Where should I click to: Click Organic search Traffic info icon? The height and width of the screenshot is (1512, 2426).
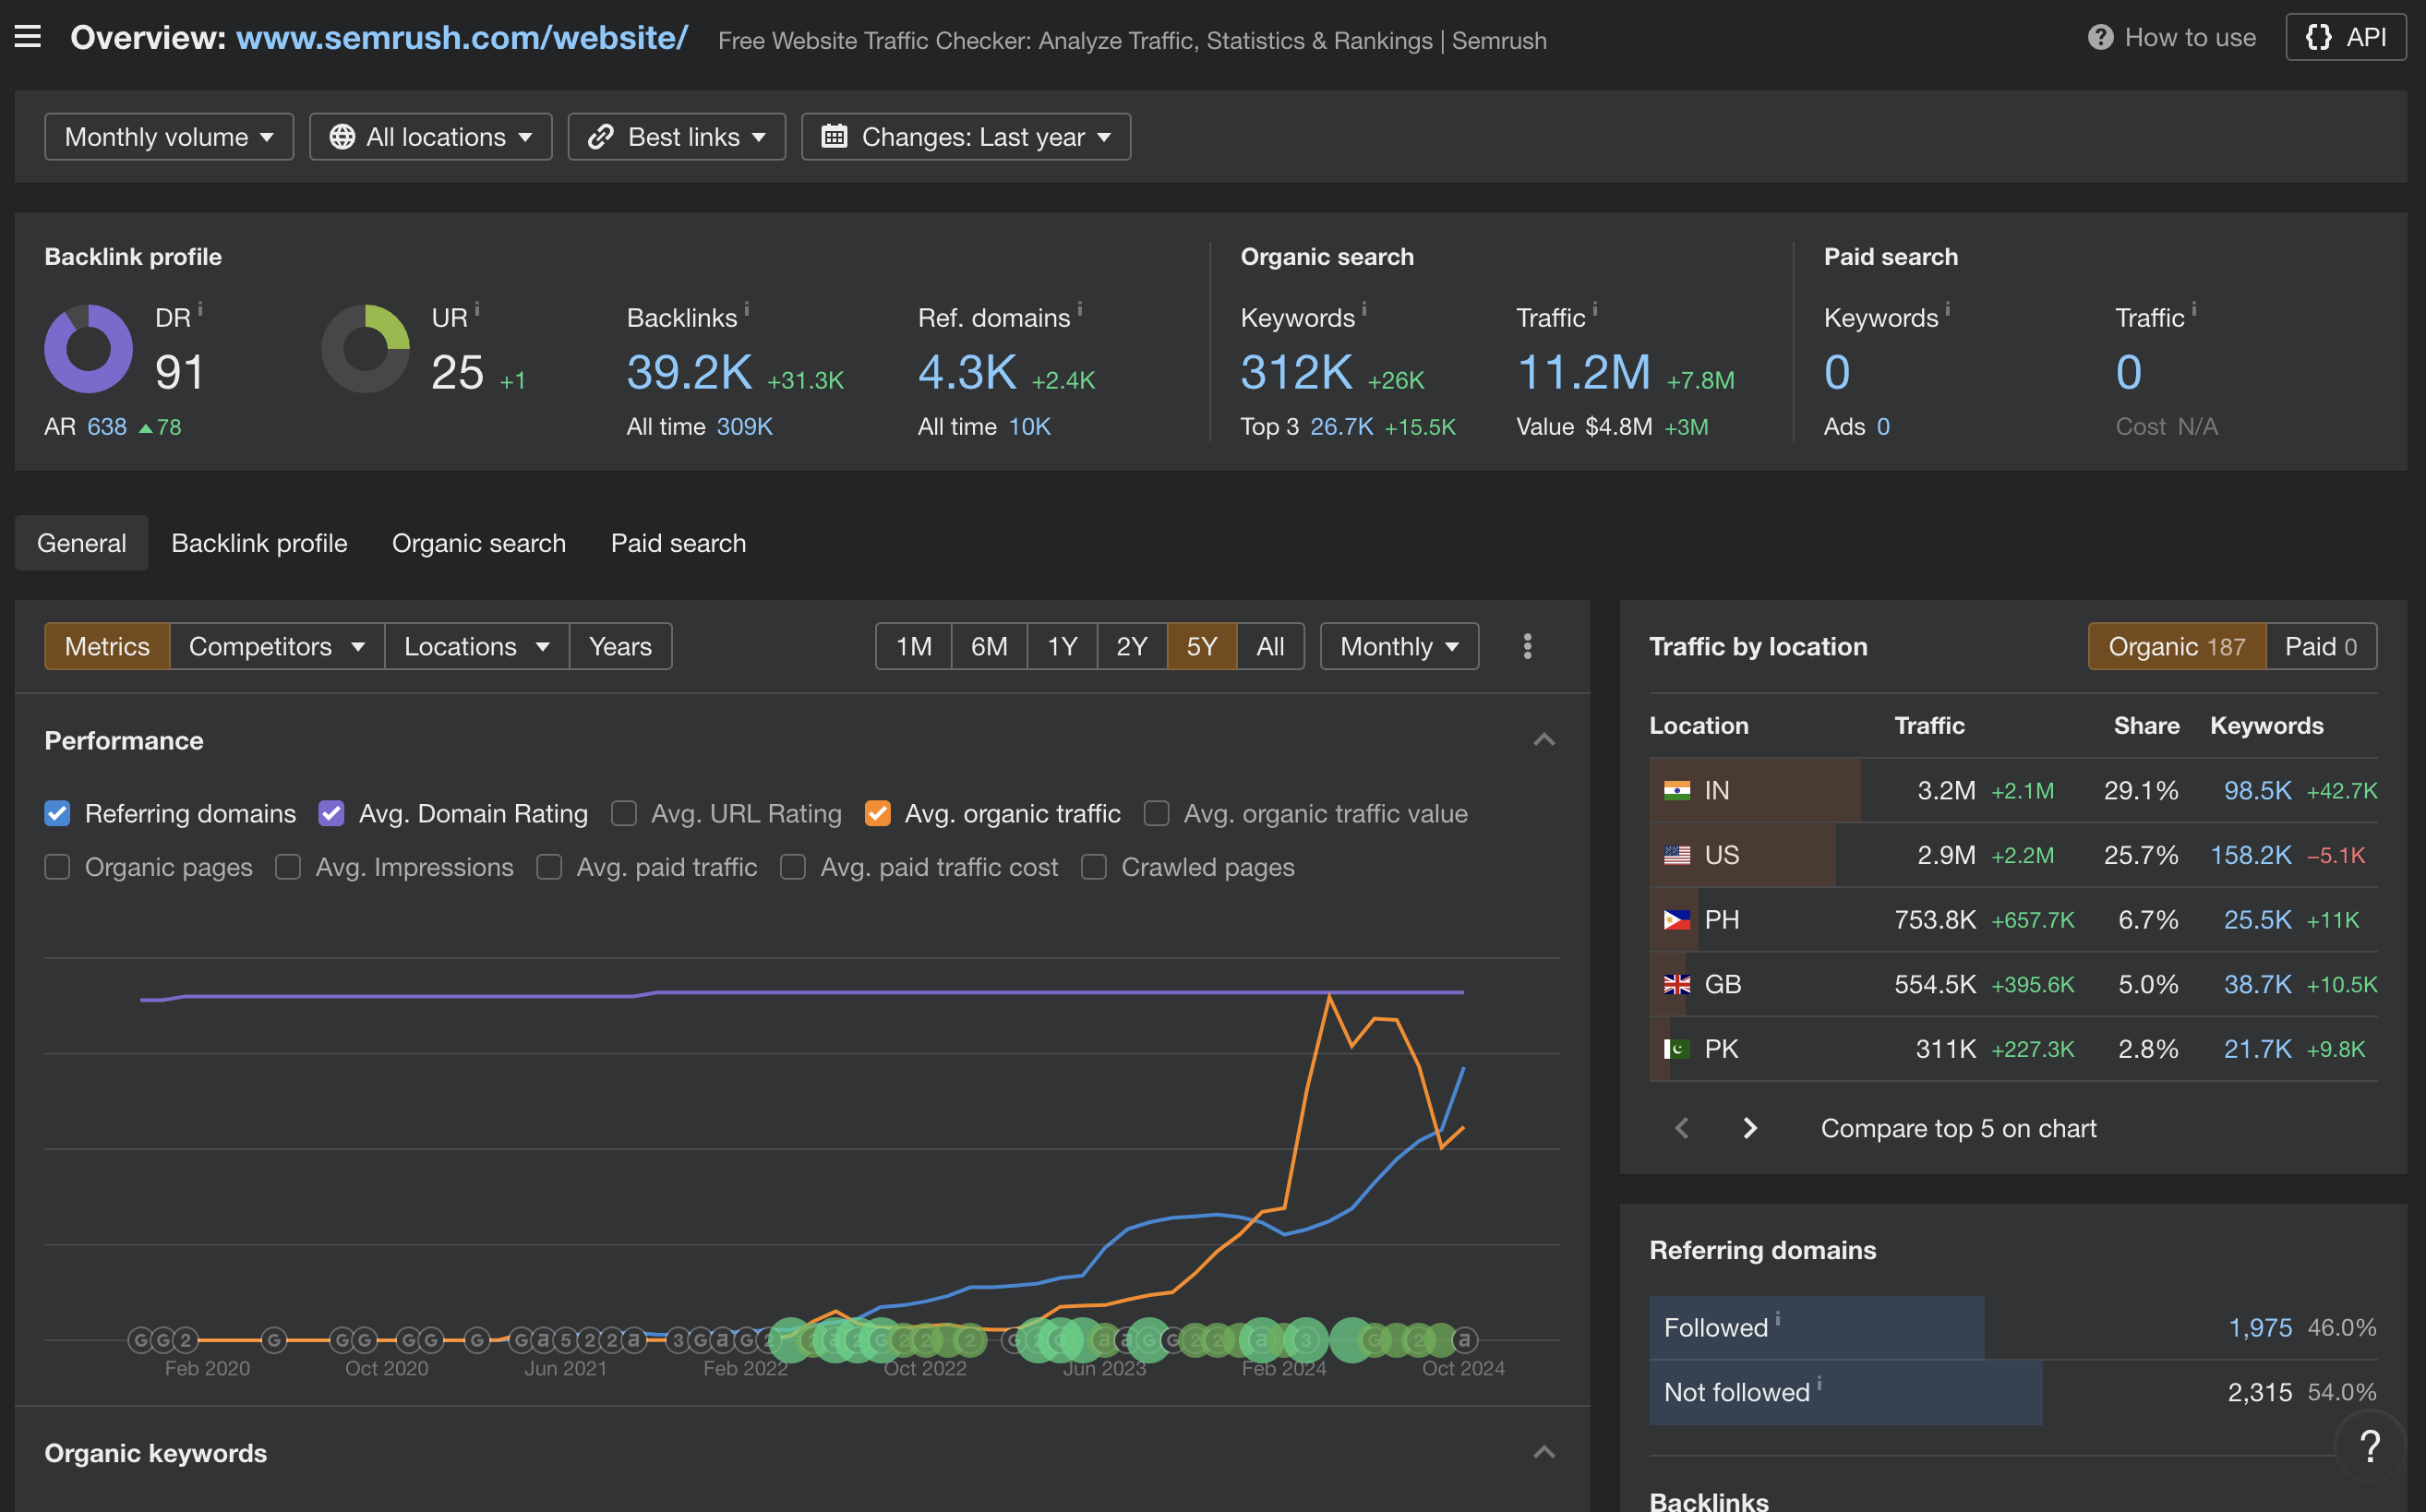[x=1595, y=308]
